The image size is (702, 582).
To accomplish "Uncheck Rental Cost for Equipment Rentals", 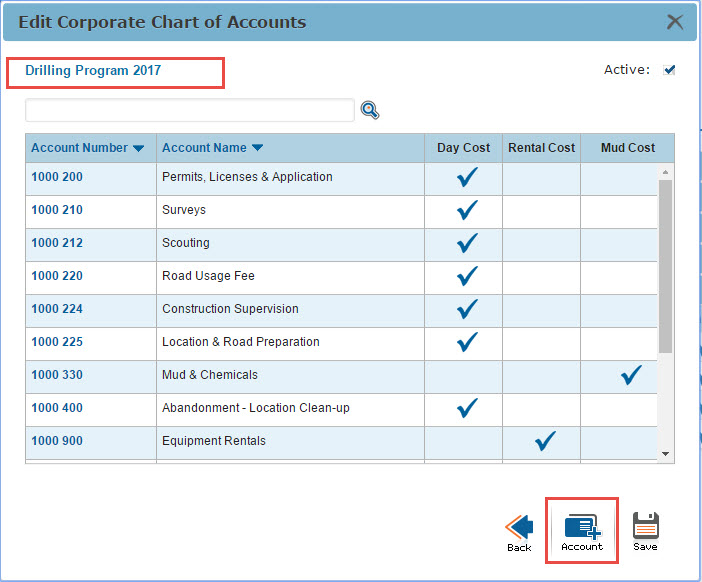I will (545, 441).
